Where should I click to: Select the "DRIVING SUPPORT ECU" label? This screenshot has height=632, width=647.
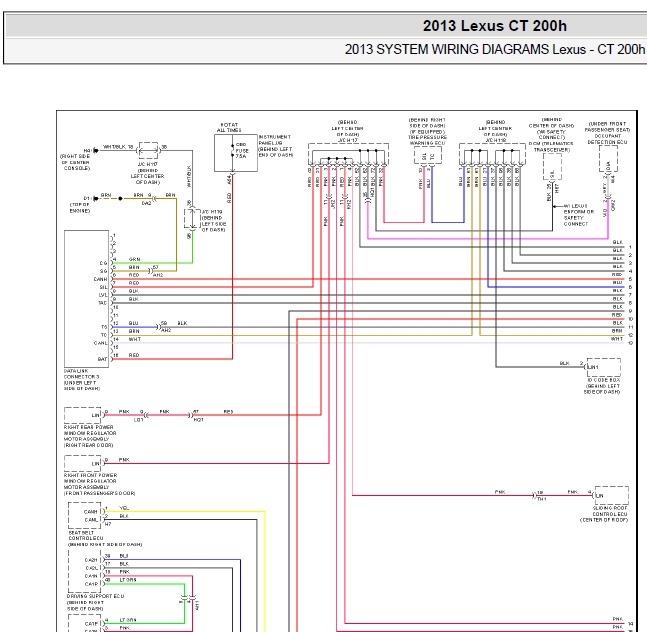coord(95,596)
